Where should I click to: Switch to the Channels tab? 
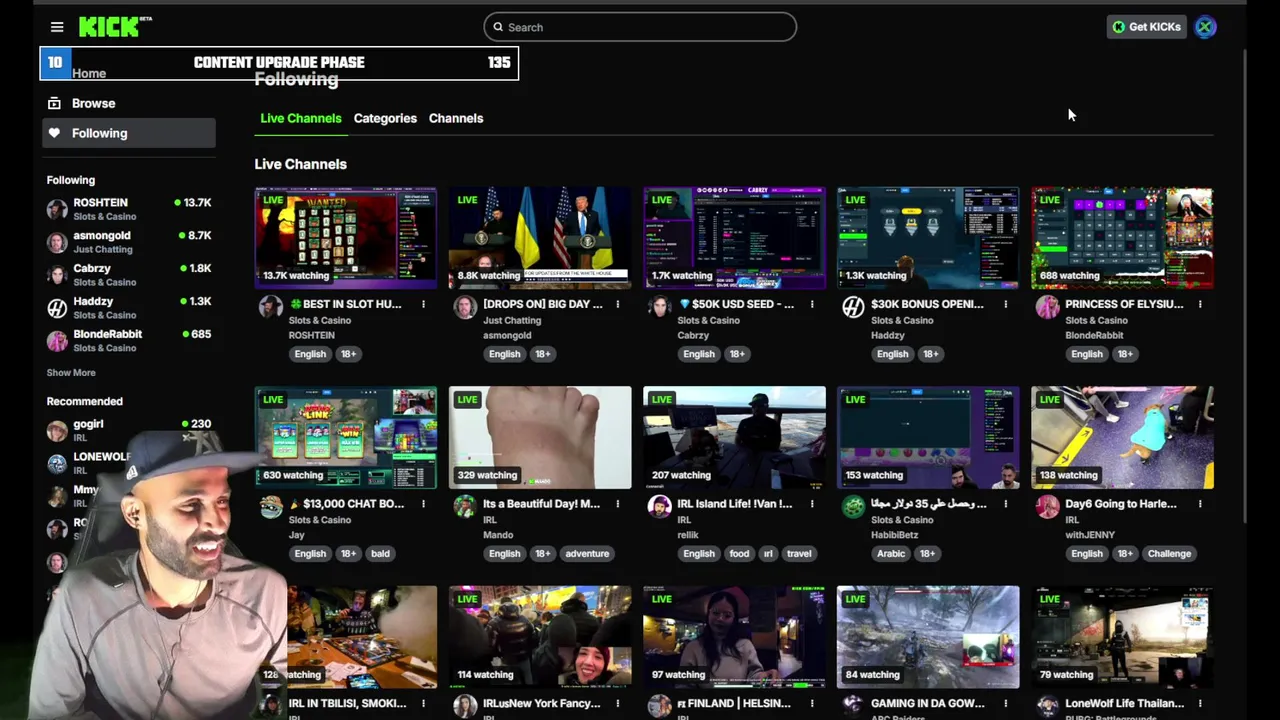click(x=456, y=118)
